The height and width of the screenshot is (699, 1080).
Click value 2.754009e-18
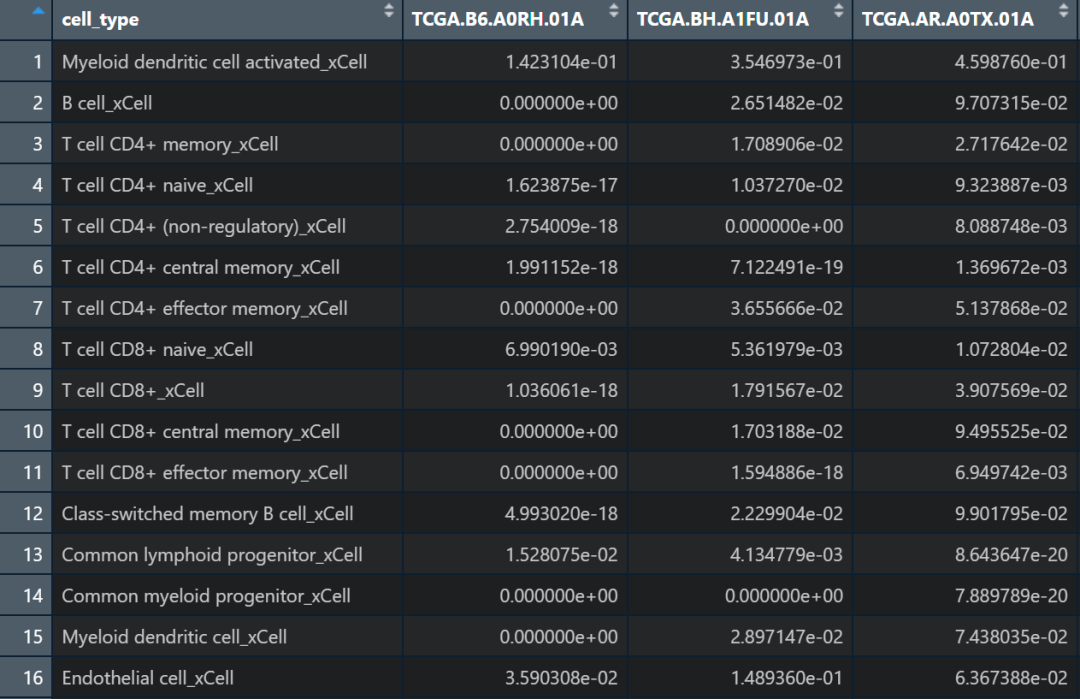point(561,227)
